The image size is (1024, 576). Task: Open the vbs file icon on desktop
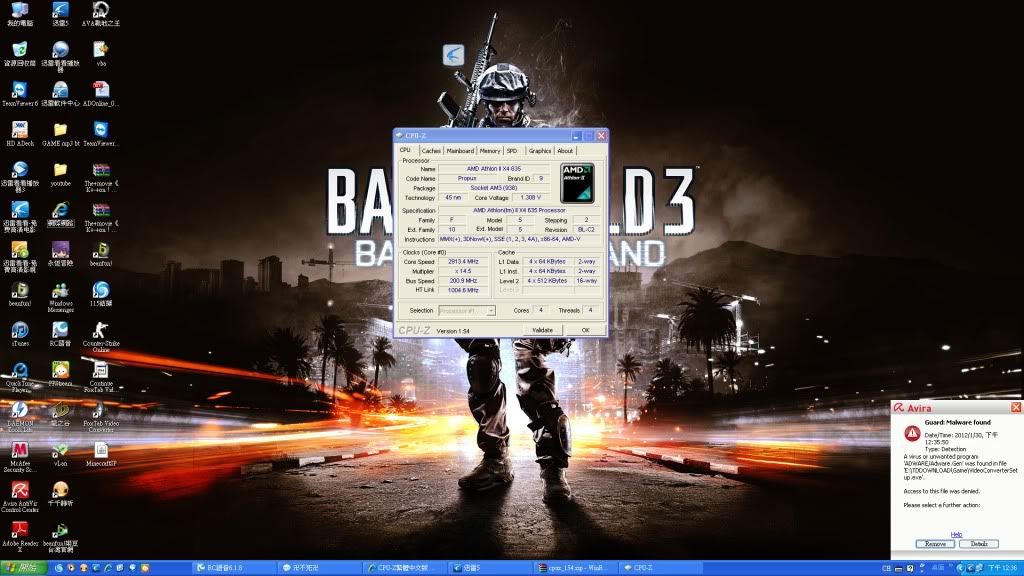click(101, 54)
